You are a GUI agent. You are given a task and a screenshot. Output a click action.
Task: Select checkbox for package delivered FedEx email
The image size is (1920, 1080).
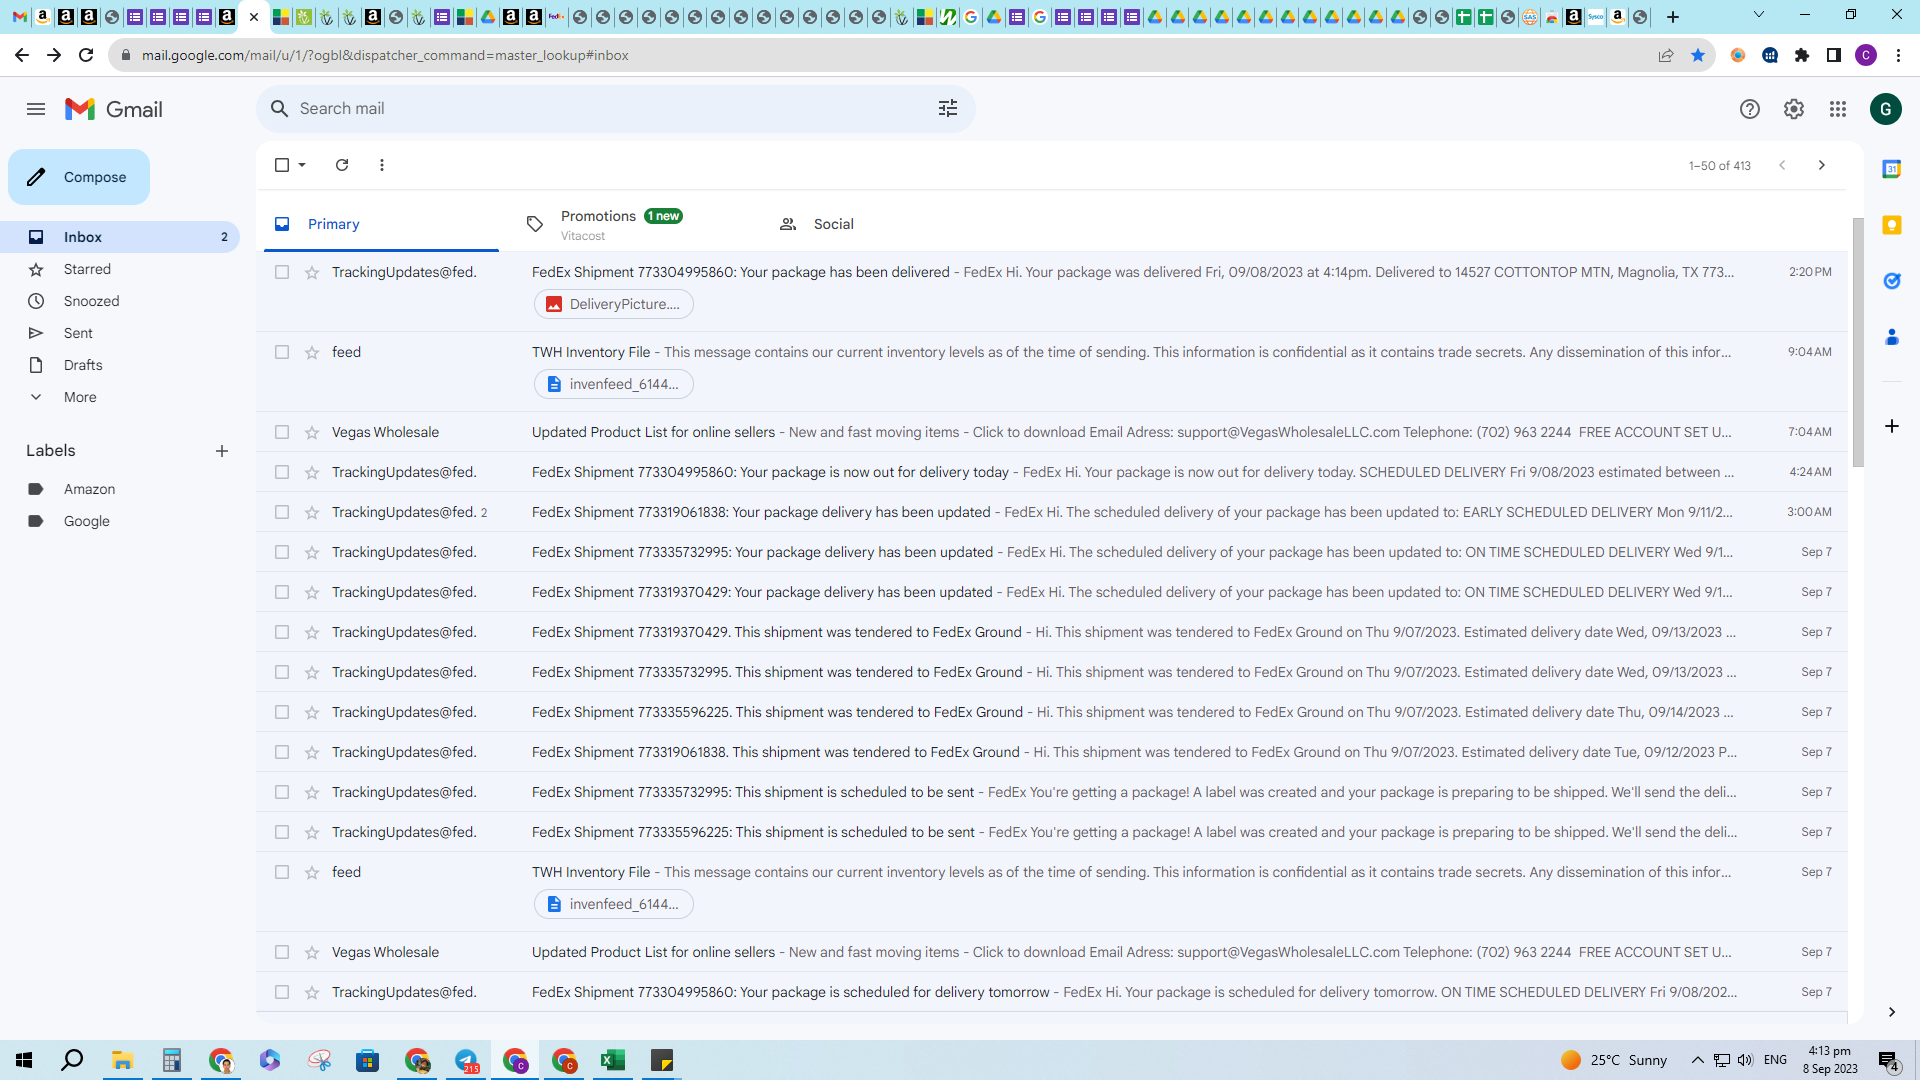(x=282, y=272)
